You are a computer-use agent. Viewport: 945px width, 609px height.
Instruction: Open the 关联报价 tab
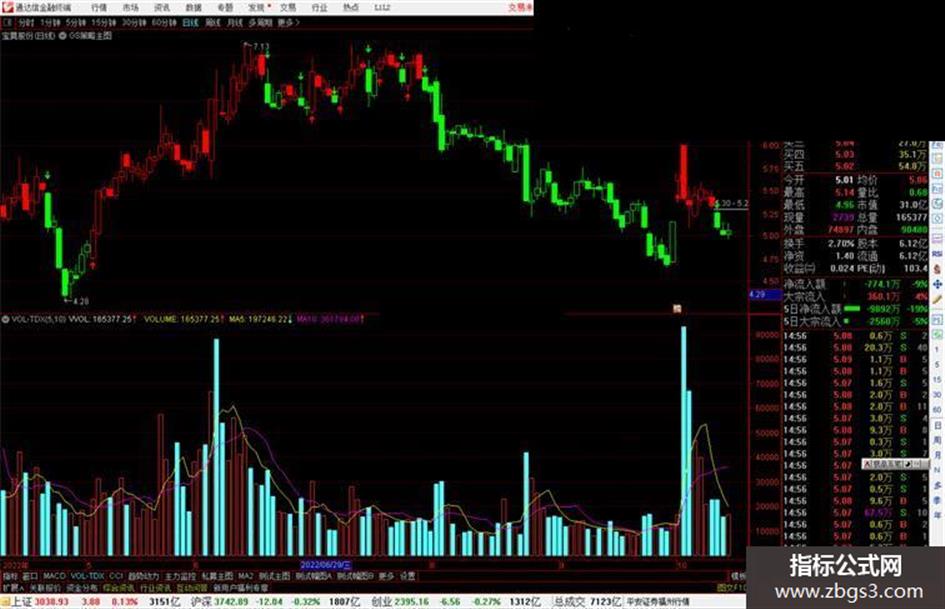click(x=45, y=587)
